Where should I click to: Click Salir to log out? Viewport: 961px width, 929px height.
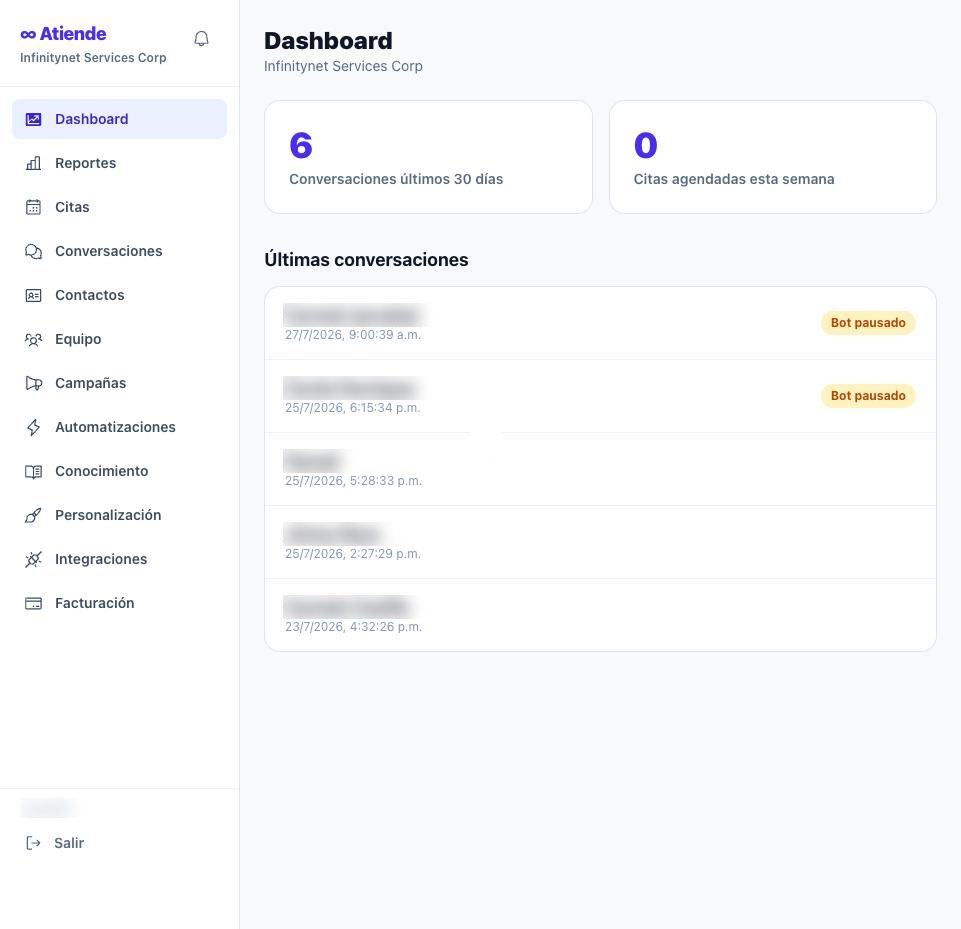point(69,843)
